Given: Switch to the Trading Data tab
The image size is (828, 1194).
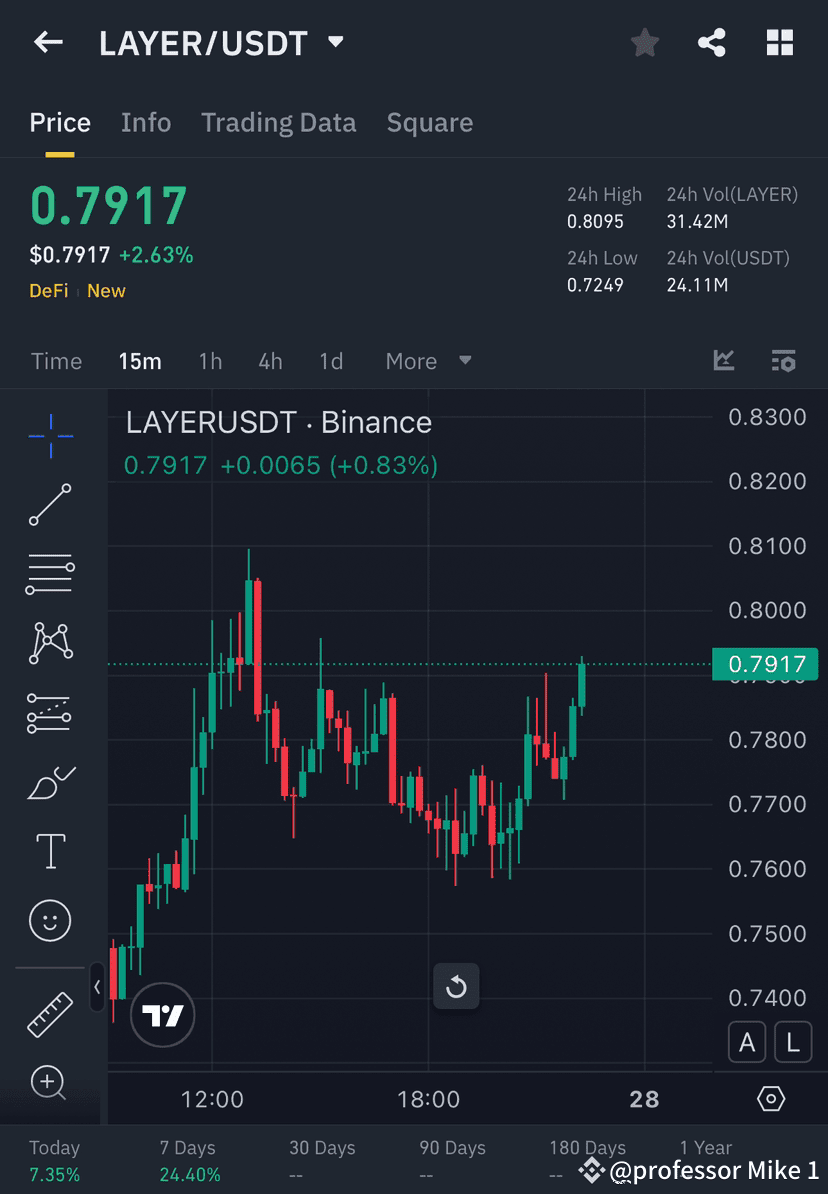Looking at the screenshot, I should (x=279, y=122).
